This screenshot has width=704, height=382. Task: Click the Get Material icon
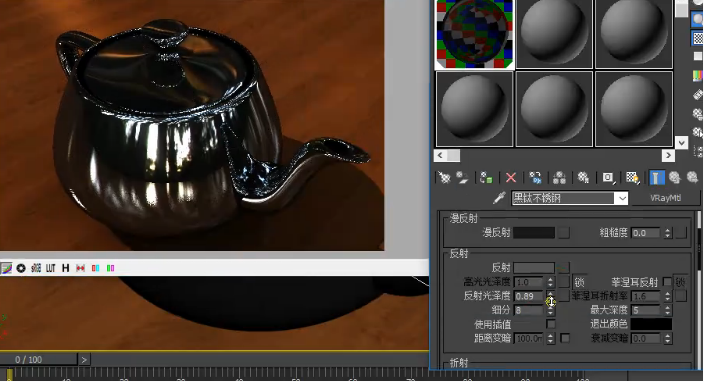(x=444, y=178)
